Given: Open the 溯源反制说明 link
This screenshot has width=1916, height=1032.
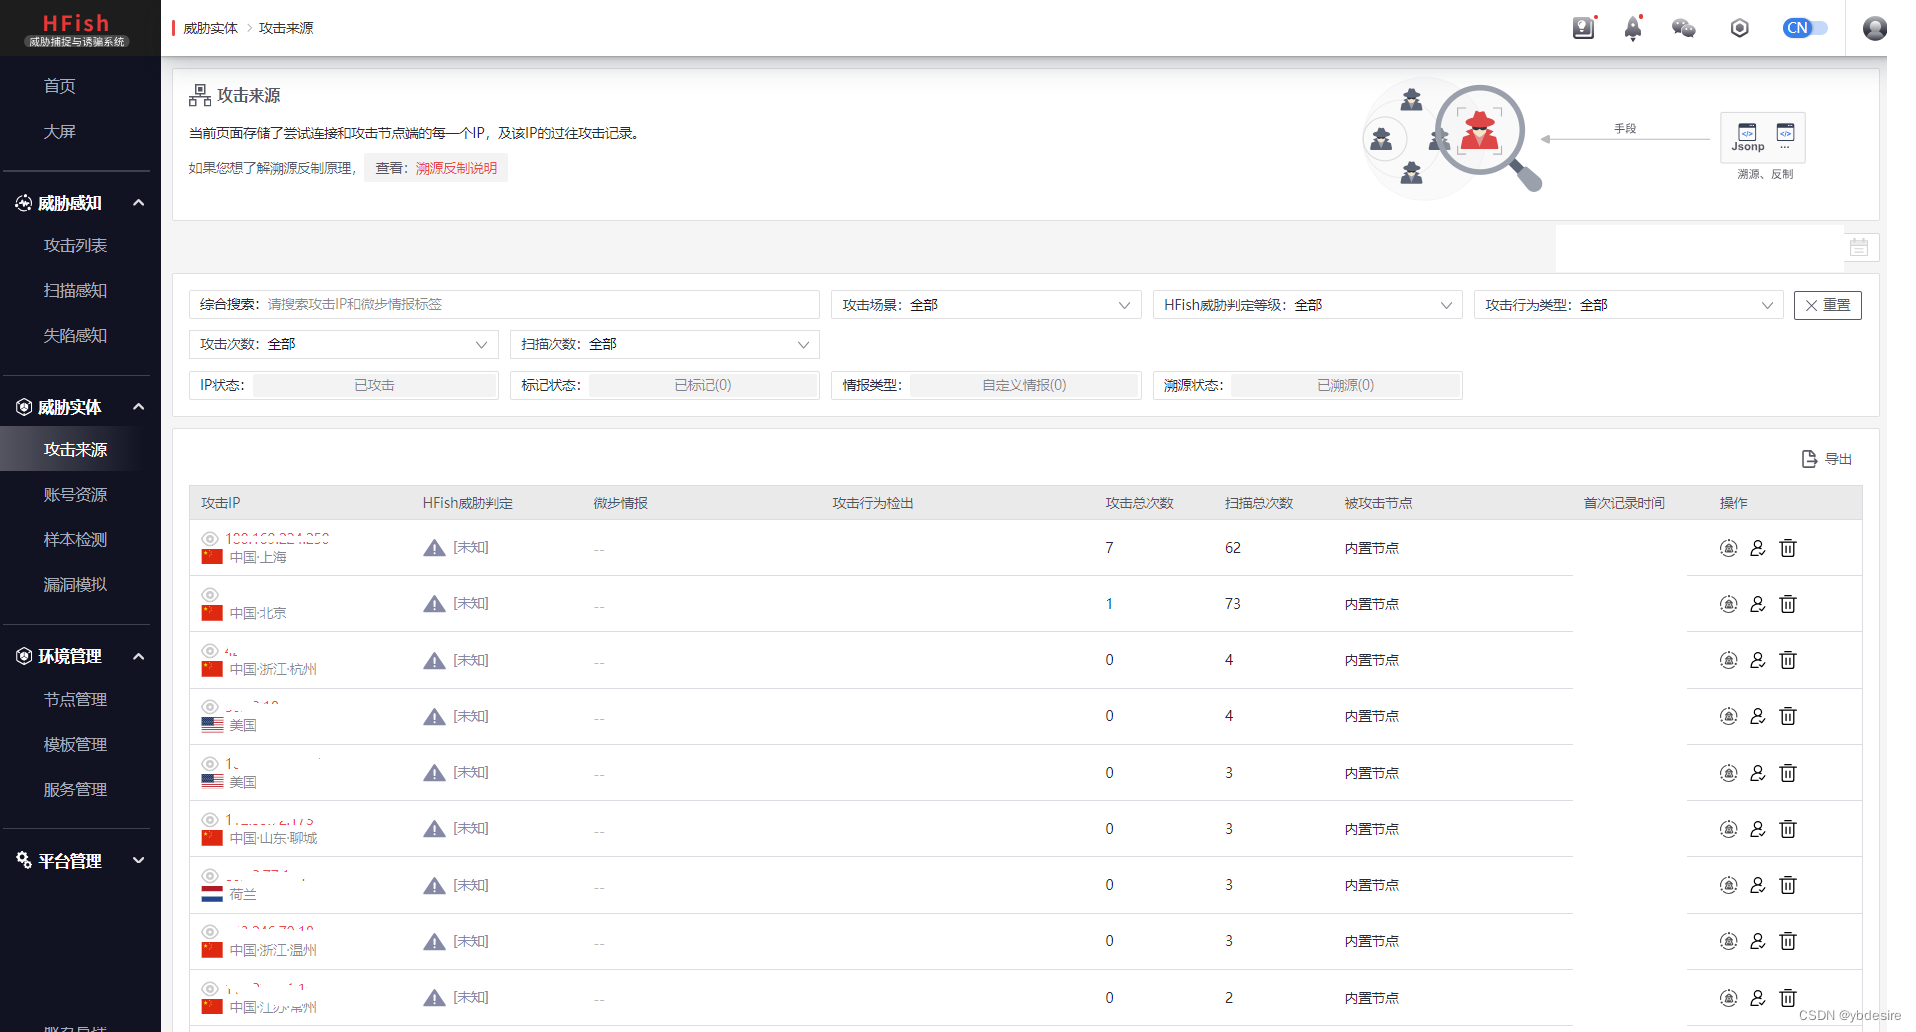Looking at the screenshot, I should pos(456,168).
